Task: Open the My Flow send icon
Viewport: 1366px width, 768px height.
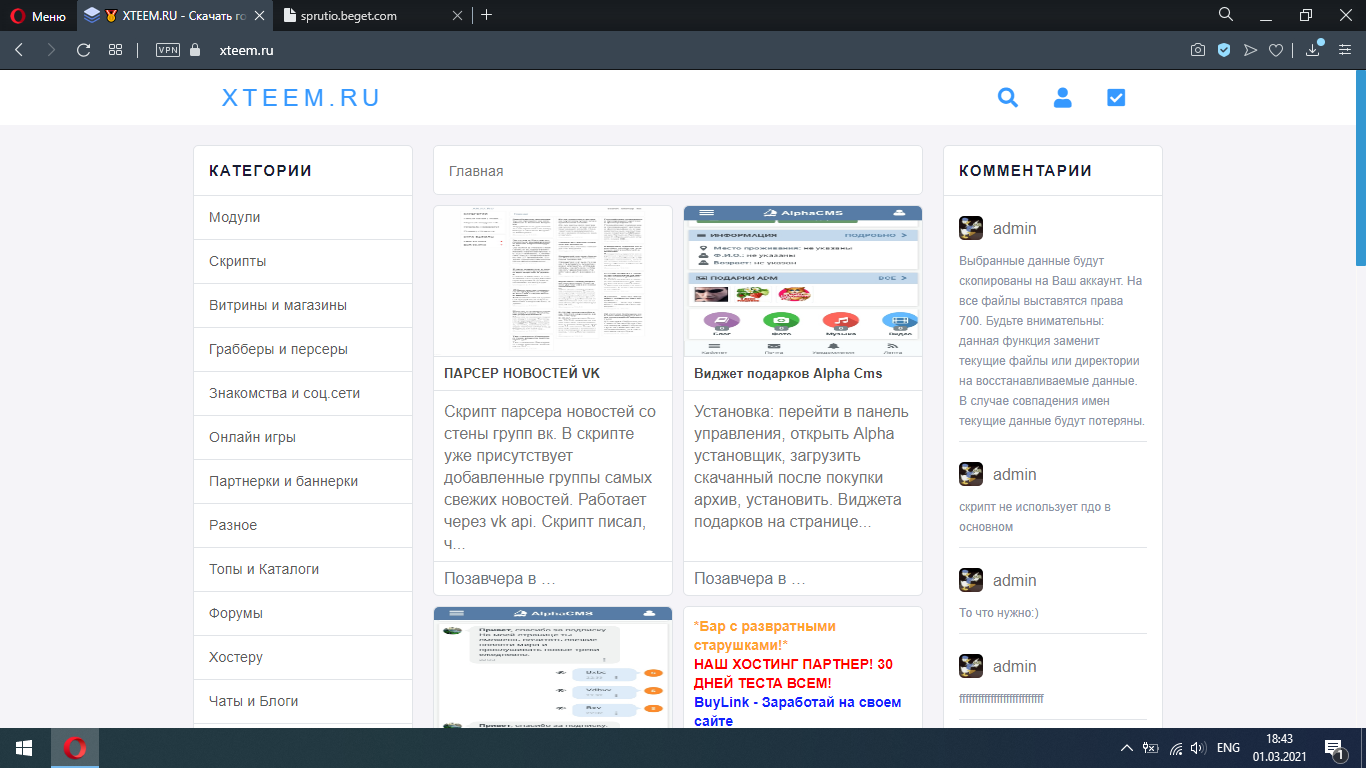Action: [1250, 50]
